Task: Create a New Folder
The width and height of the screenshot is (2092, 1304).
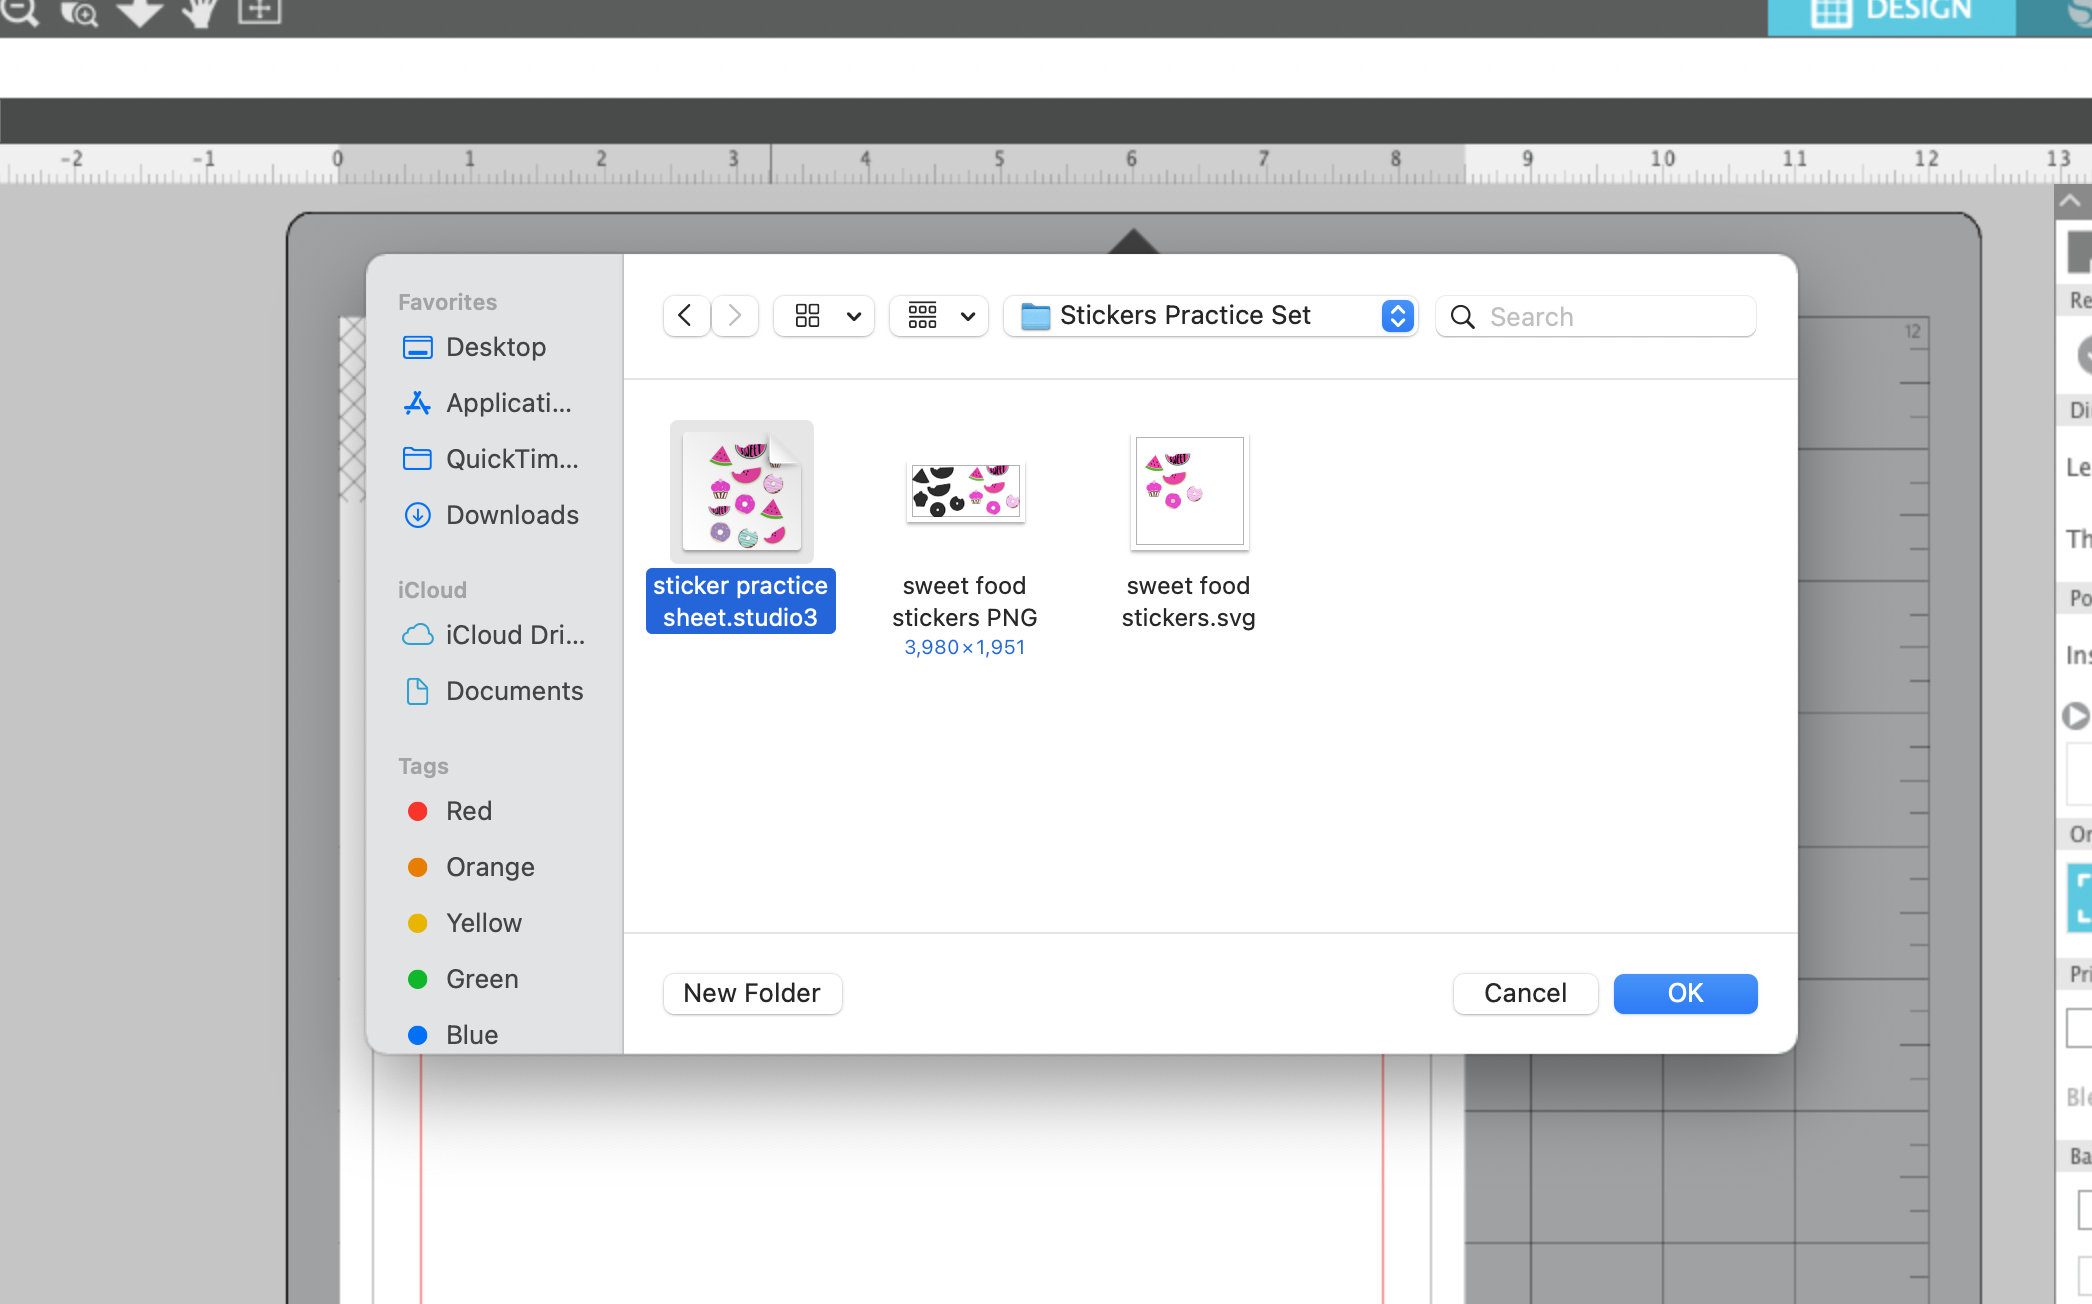Action: [x=752, y=993]
